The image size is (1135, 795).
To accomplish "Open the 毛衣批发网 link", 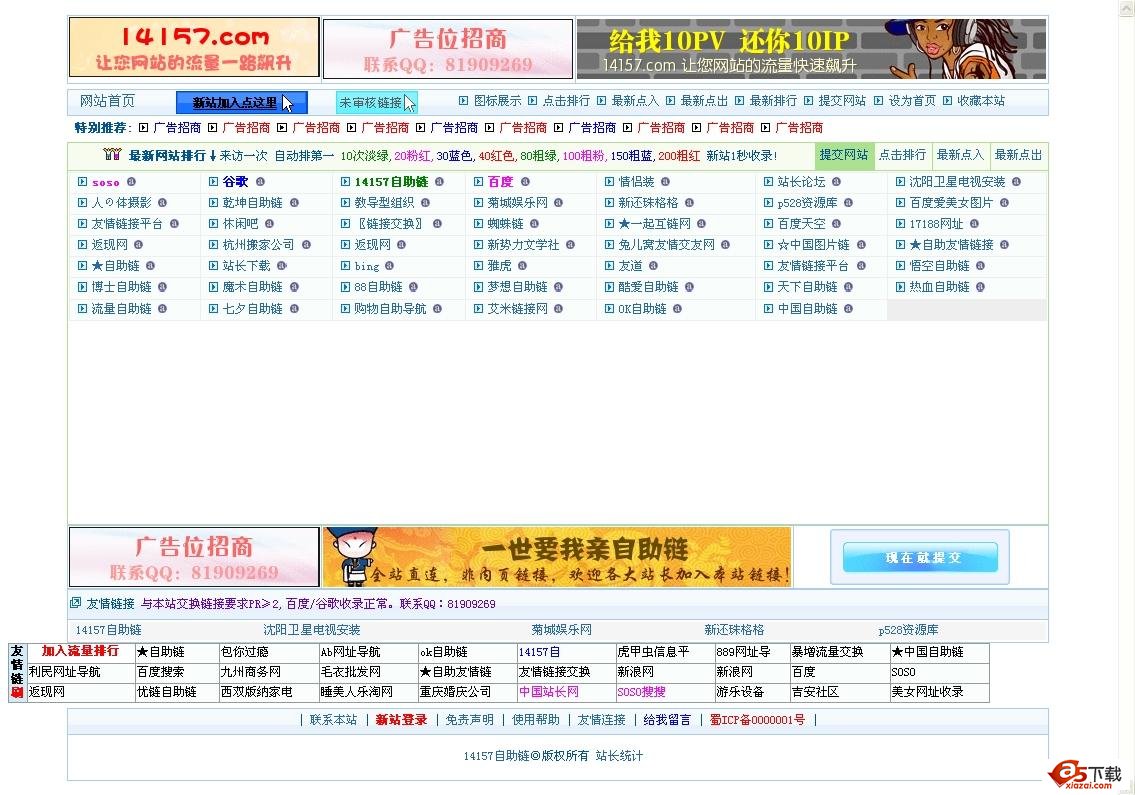I will click(350, 672).
